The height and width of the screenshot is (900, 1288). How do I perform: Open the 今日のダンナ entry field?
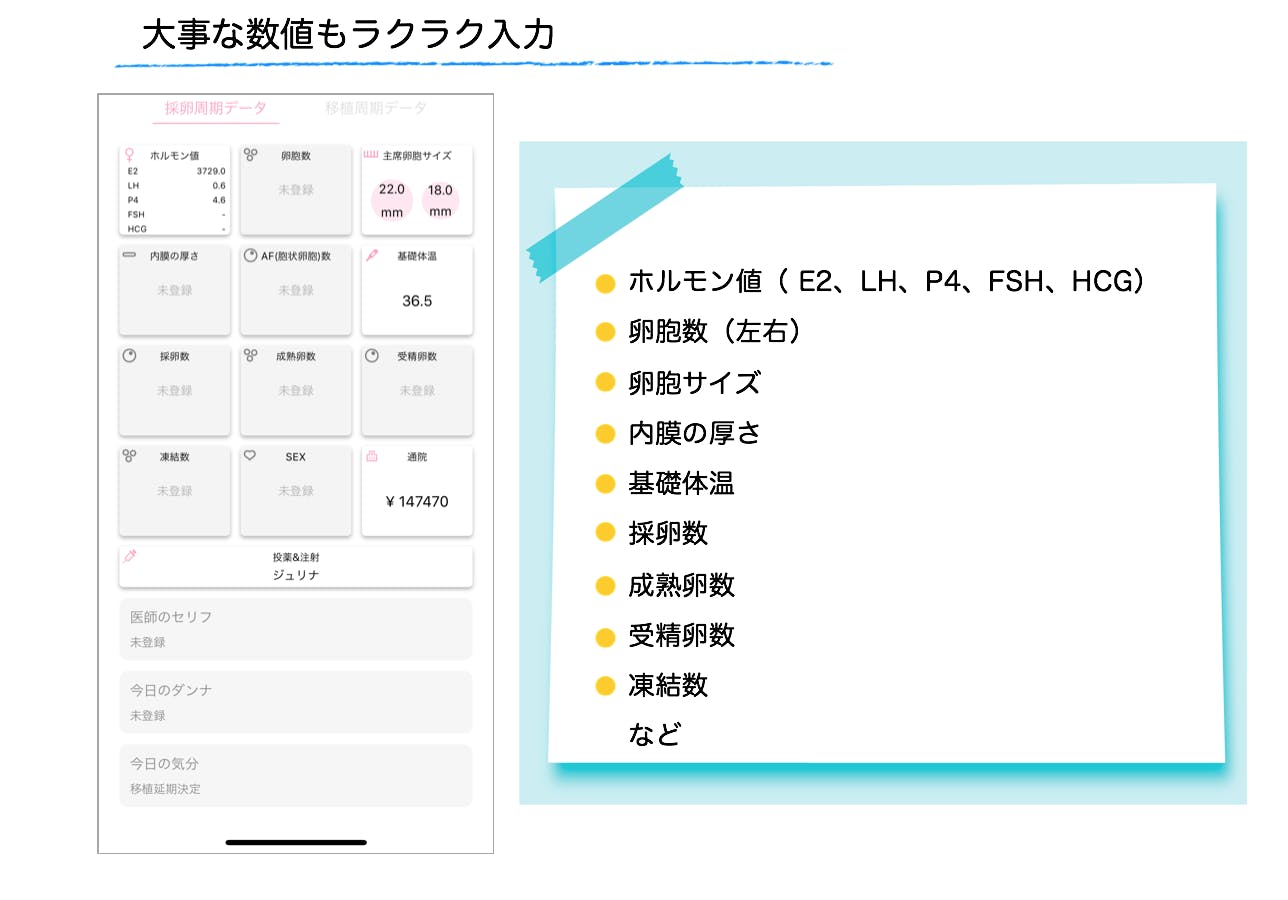(296, 702)
